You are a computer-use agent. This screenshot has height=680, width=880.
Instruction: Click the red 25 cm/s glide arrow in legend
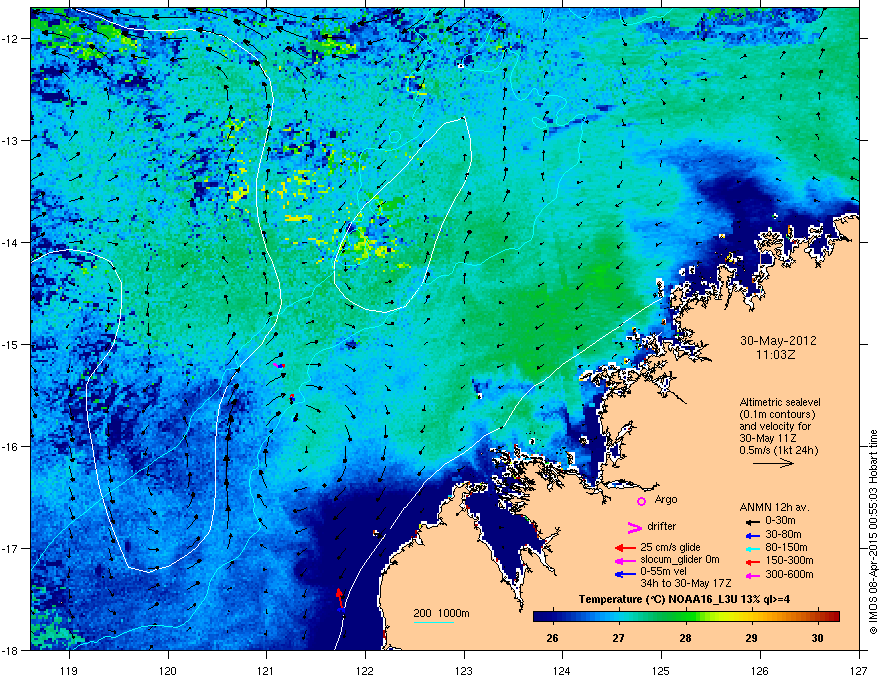coord(625,548)
